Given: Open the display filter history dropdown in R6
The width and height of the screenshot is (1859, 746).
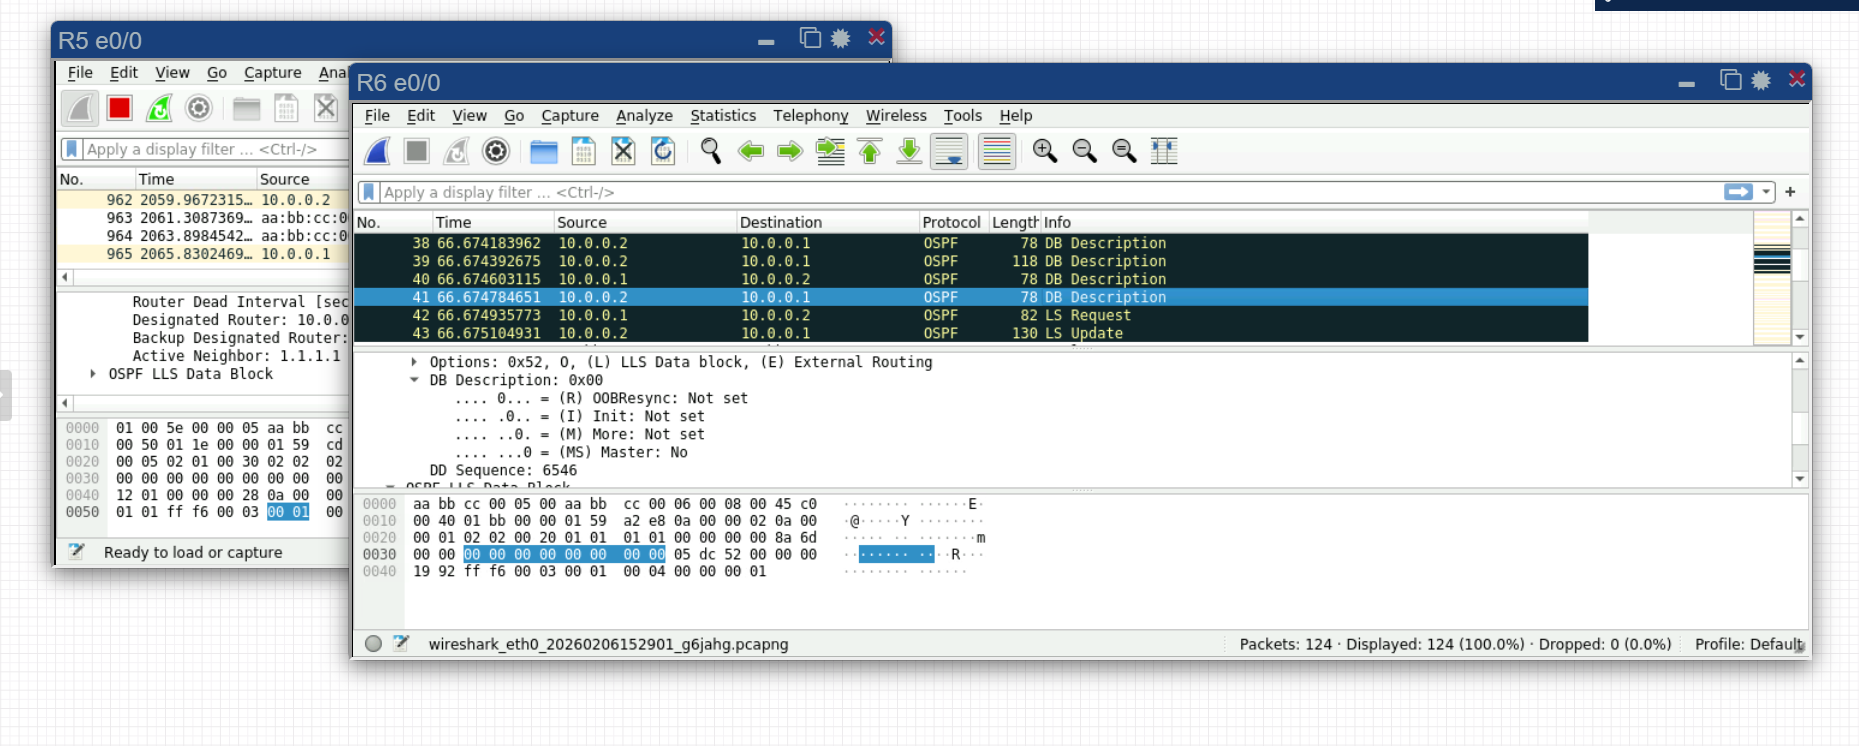Looking at the screenshot, I should [1767, 192].
